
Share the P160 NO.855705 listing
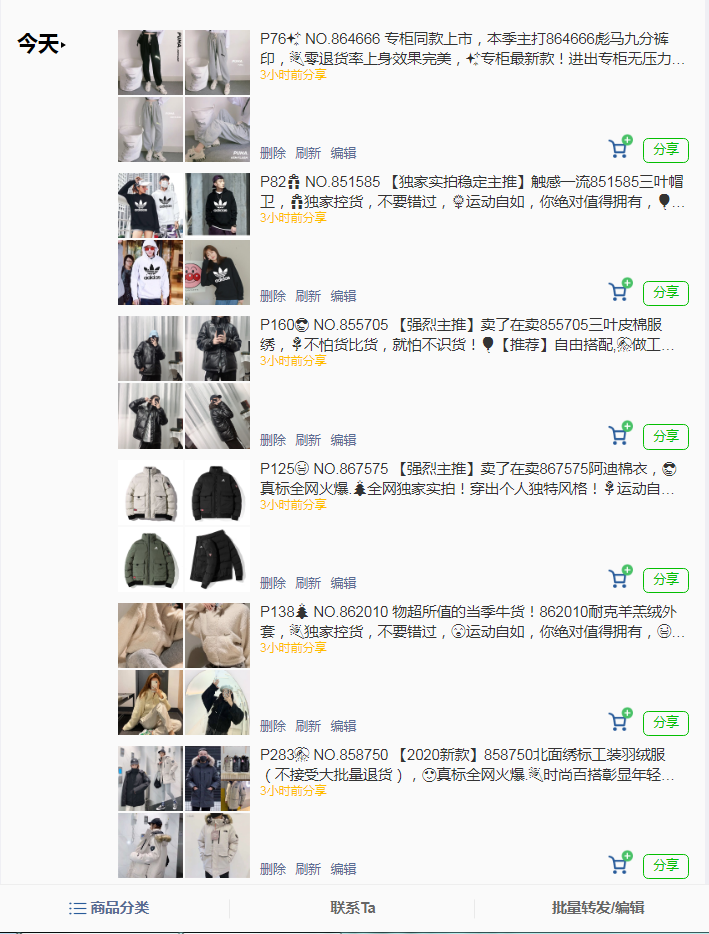point(666,436)
